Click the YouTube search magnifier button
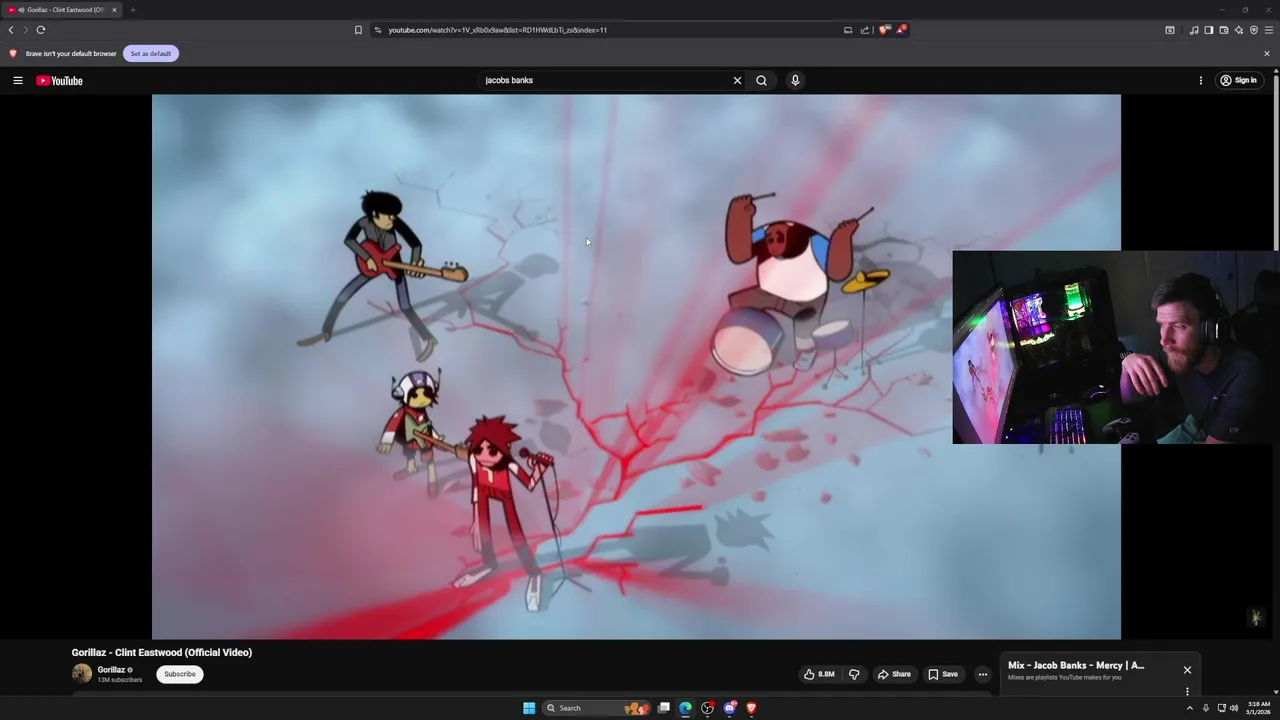Viewport: 1280px width, 720px height. click(x=761, y=80)
